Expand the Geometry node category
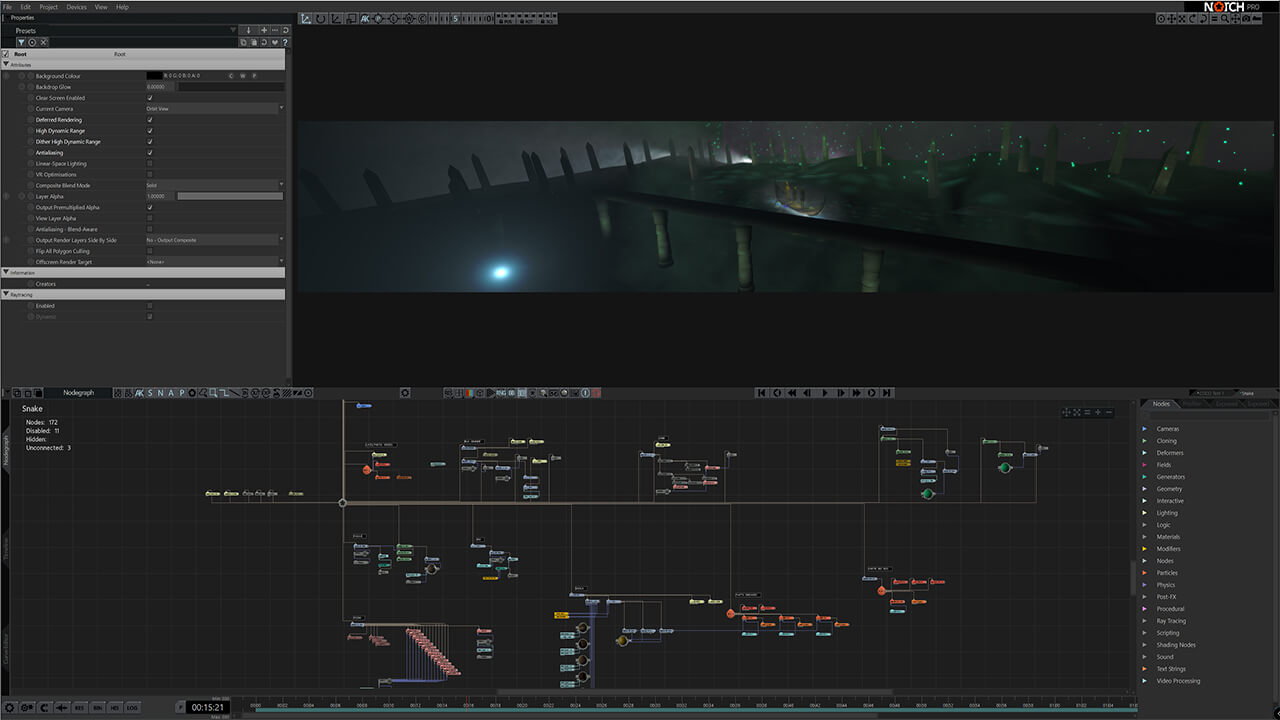Viewport: 1280px width, 720px height. 1145,489
